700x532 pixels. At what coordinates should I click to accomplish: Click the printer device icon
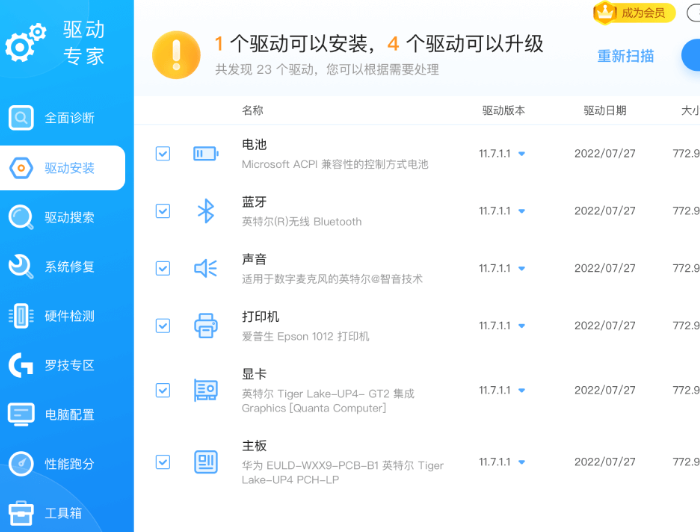[205, 325]
